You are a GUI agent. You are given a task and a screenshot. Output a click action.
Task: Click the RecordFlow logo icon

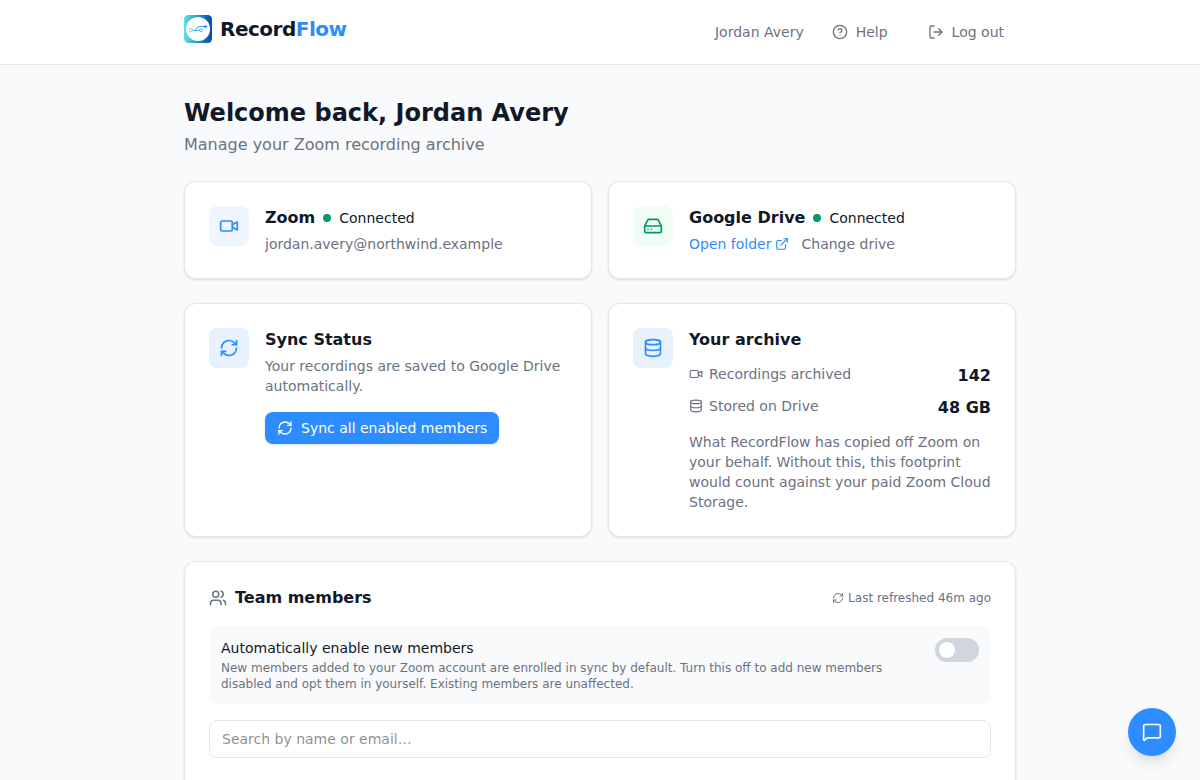pyautogui.click(x=198, y=29)
